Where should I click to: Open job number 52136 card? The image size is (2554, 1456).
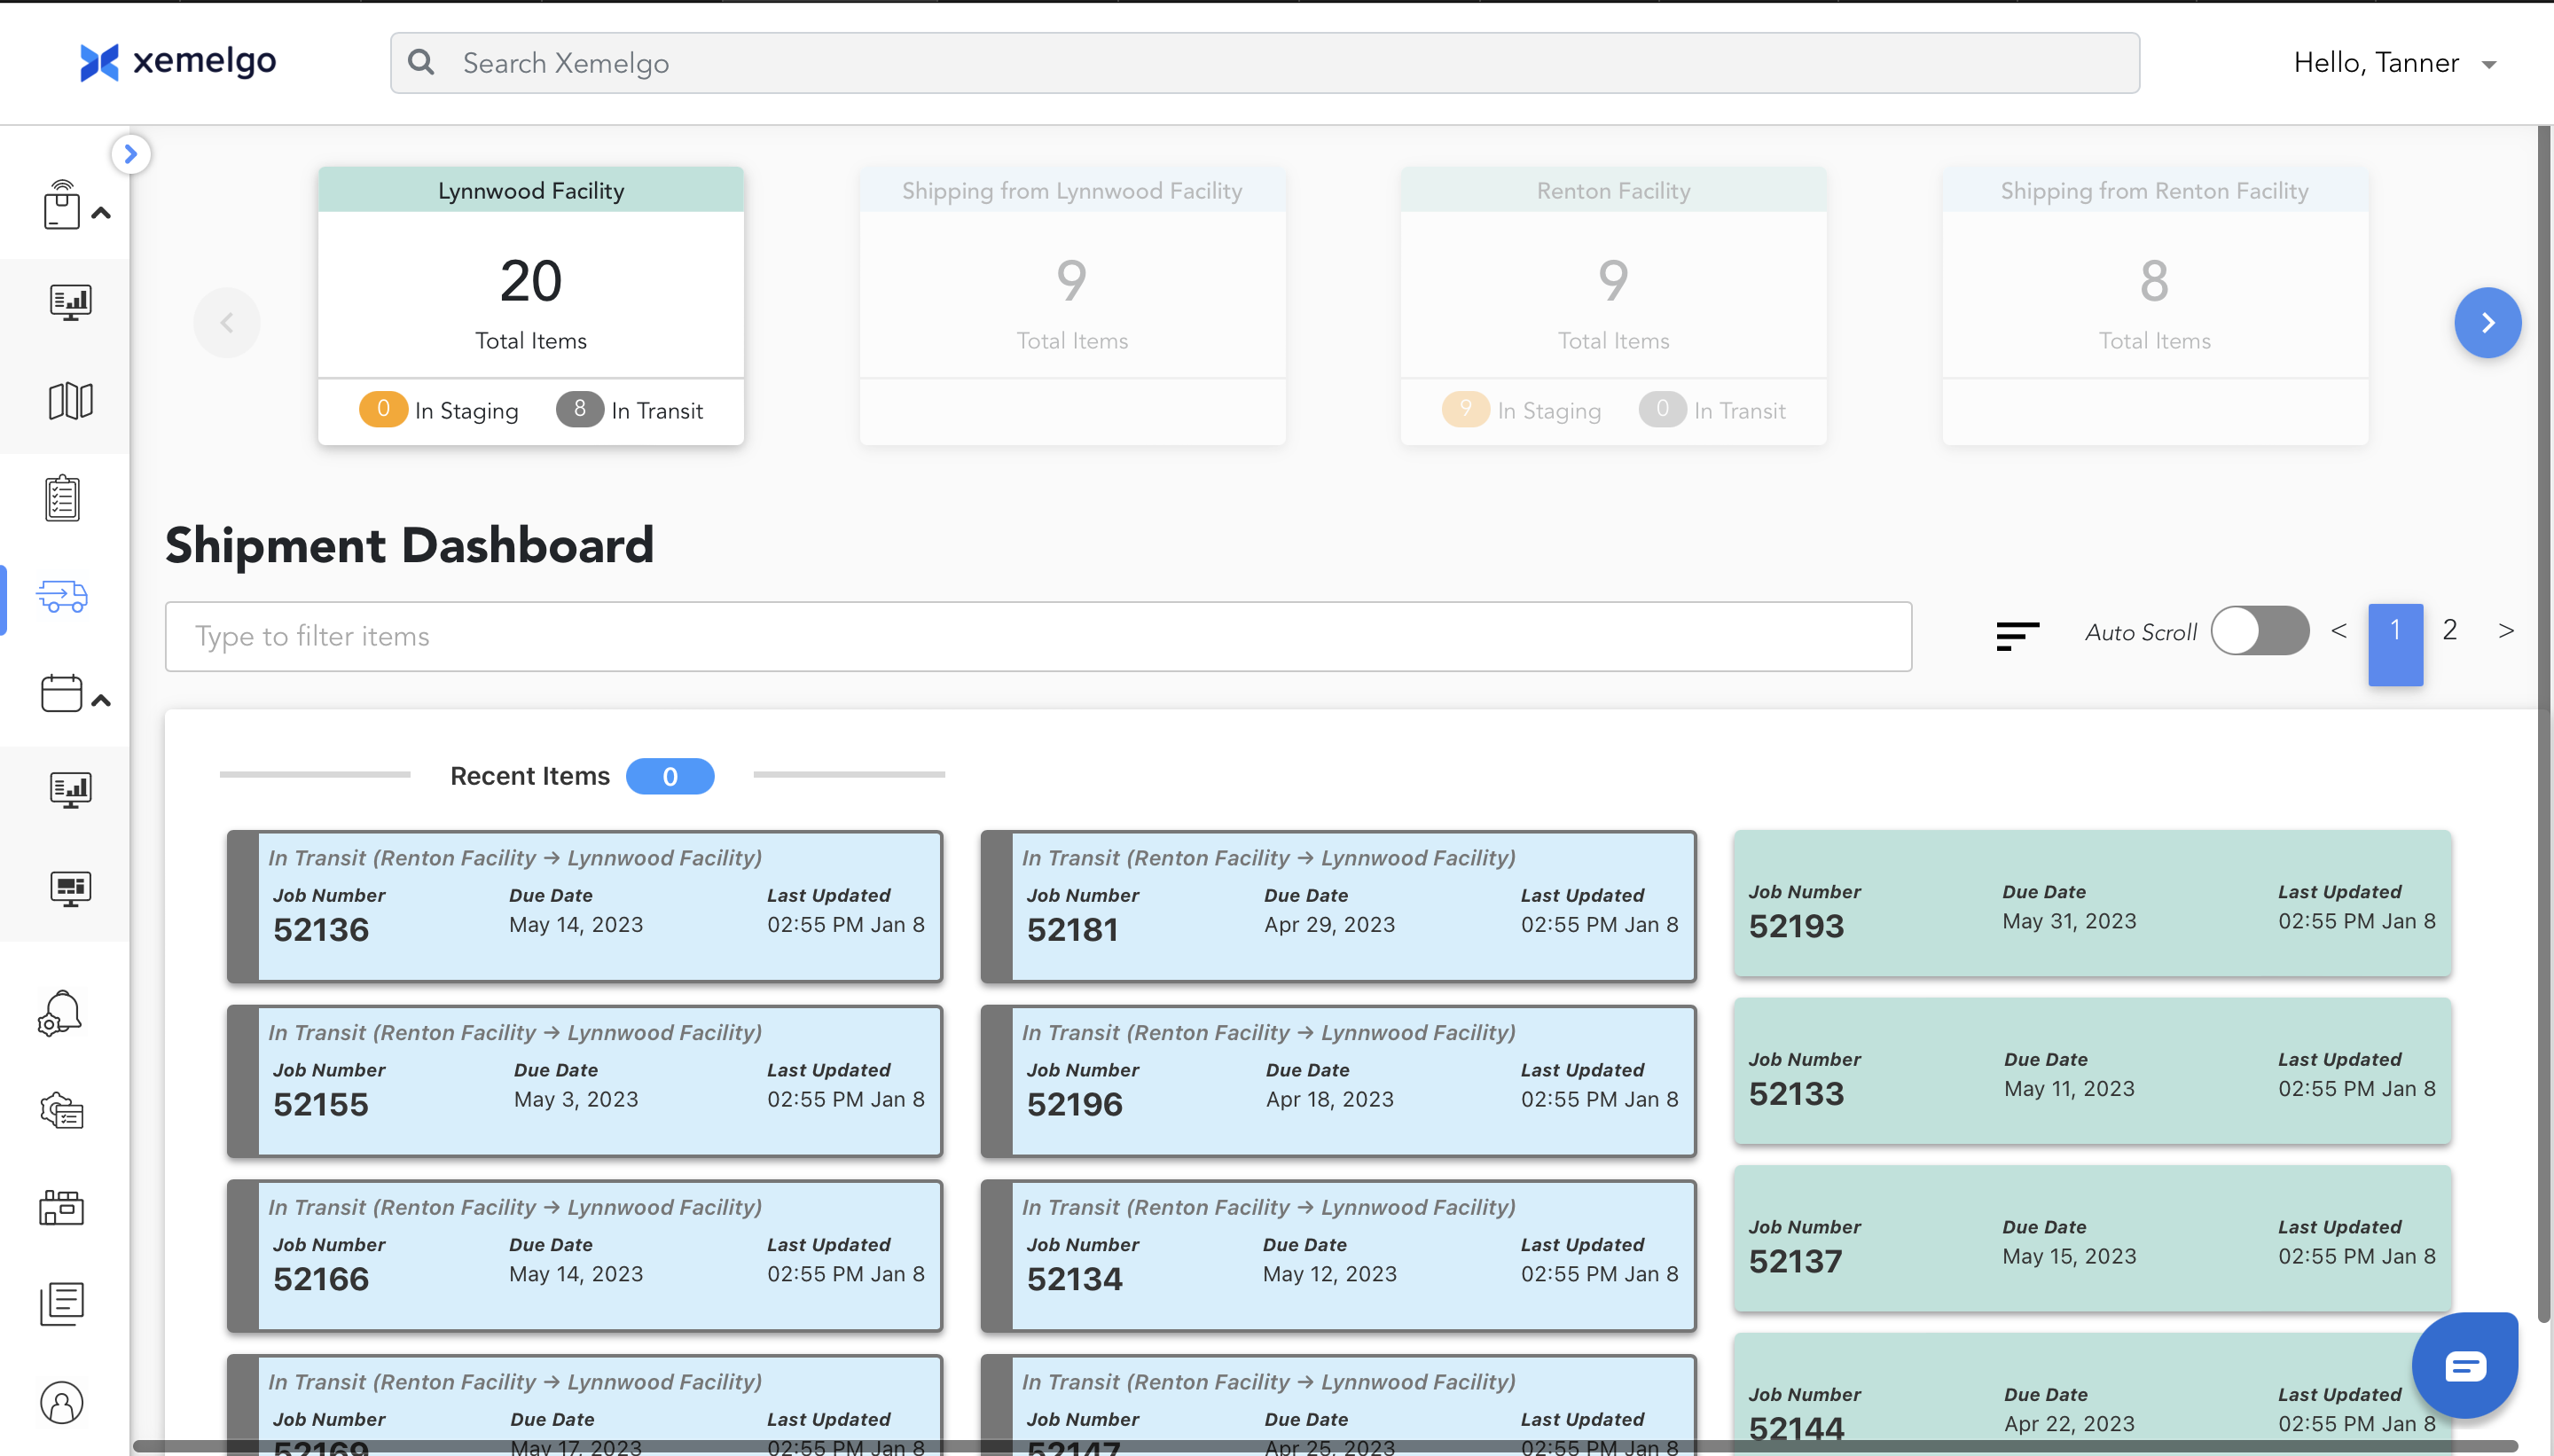click(585, 906)
